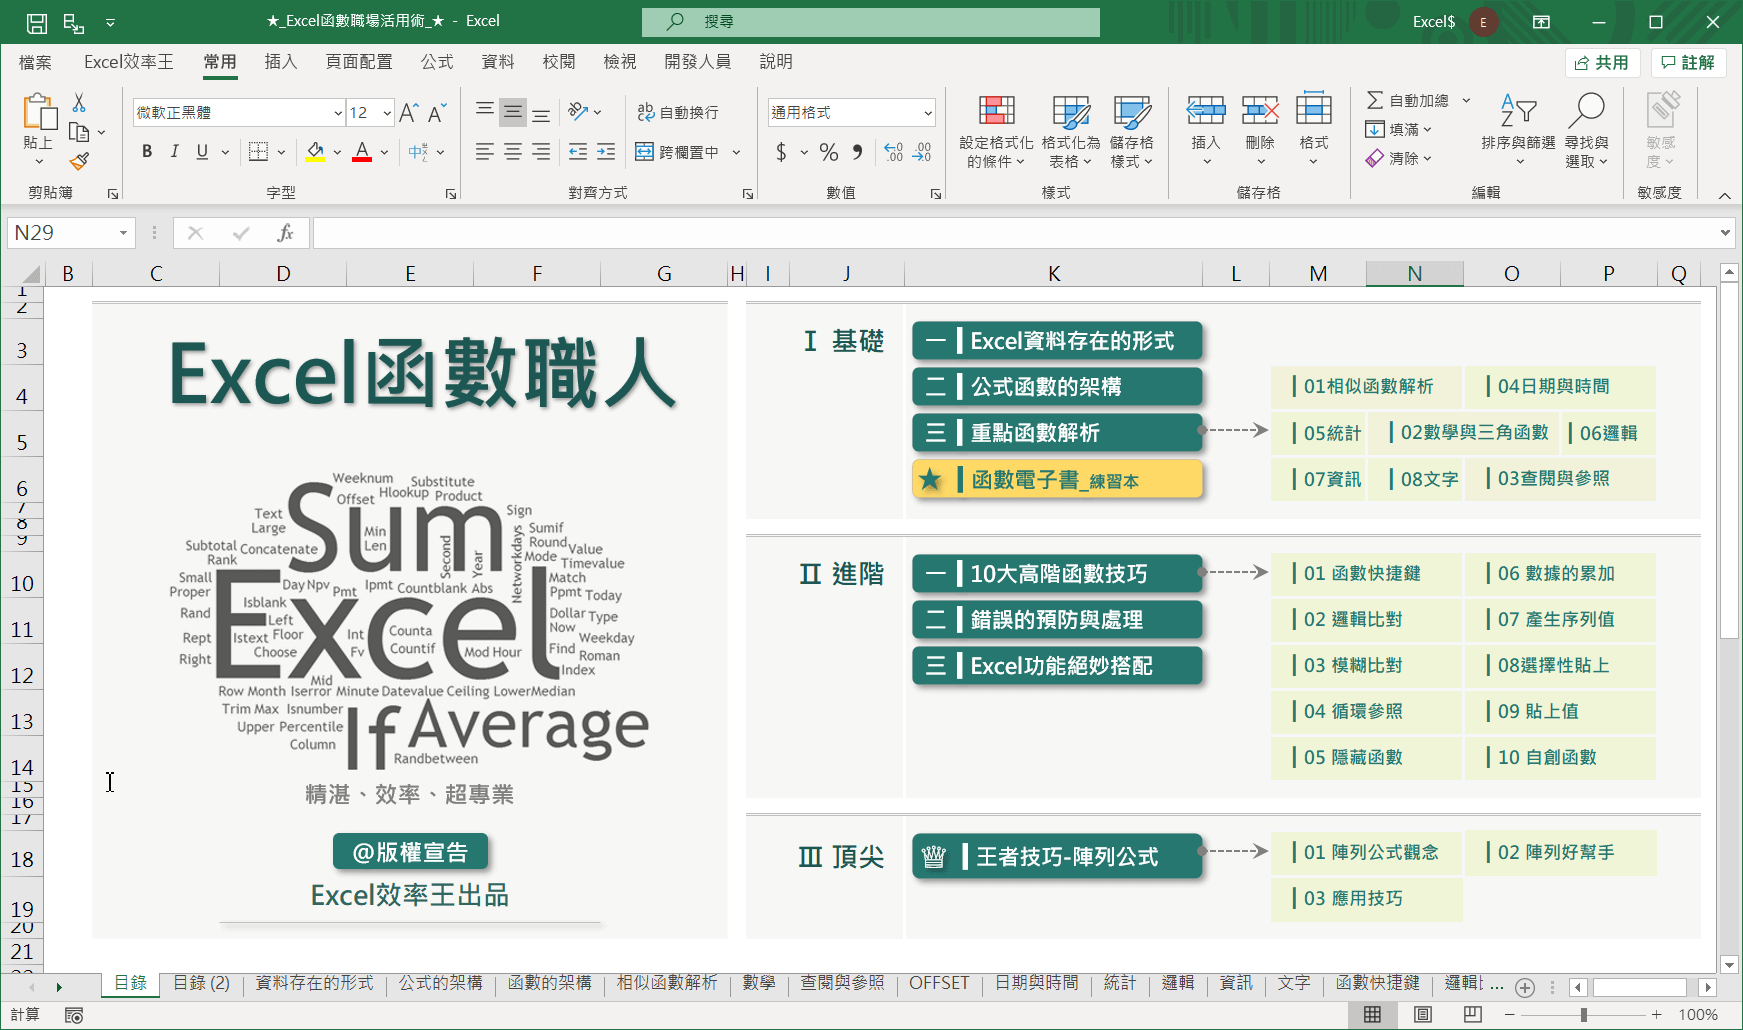Open the 公式 ribbon tab
Viewport: 1743px width, 1030px height.
point(437,62)
